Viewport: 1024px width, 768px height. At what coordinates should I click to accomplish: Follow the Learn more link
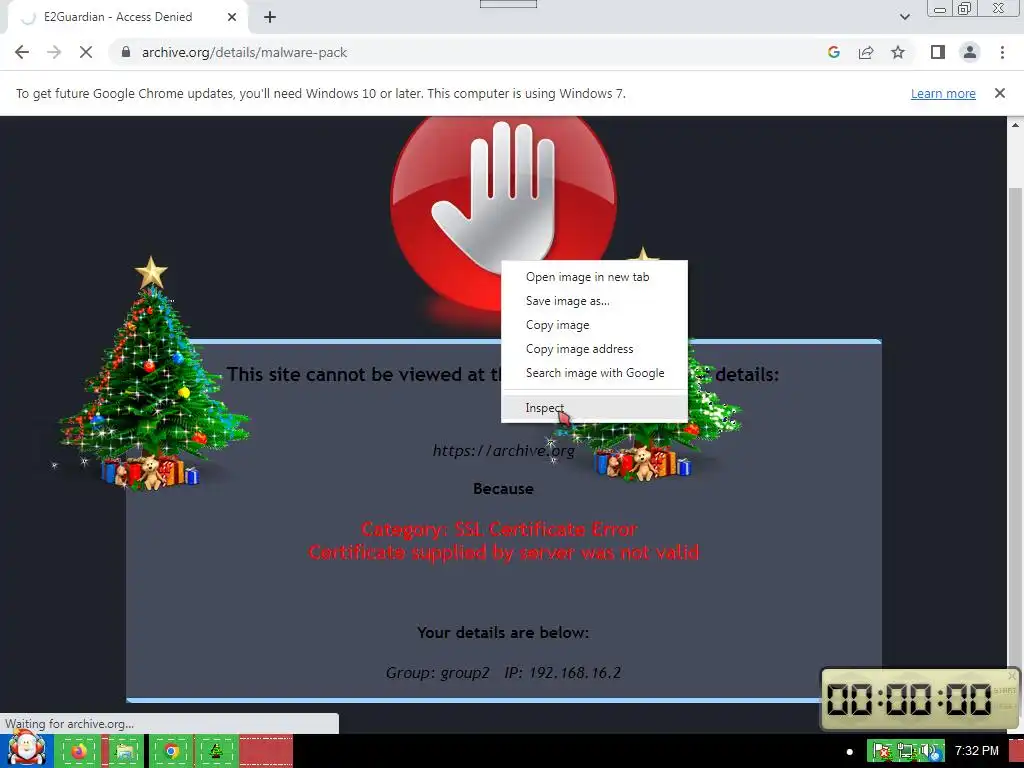point(943,93)
